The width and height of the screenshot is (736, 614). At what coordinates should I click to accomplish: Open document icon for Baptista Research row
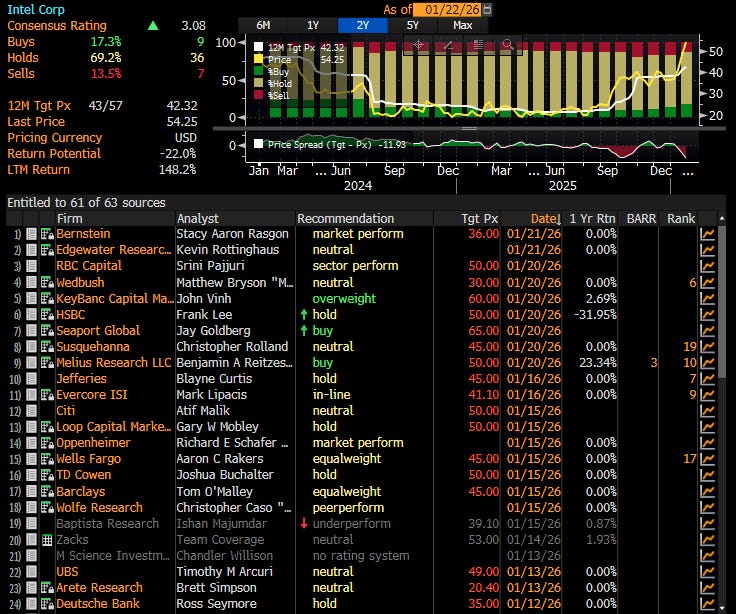[31, 524]
